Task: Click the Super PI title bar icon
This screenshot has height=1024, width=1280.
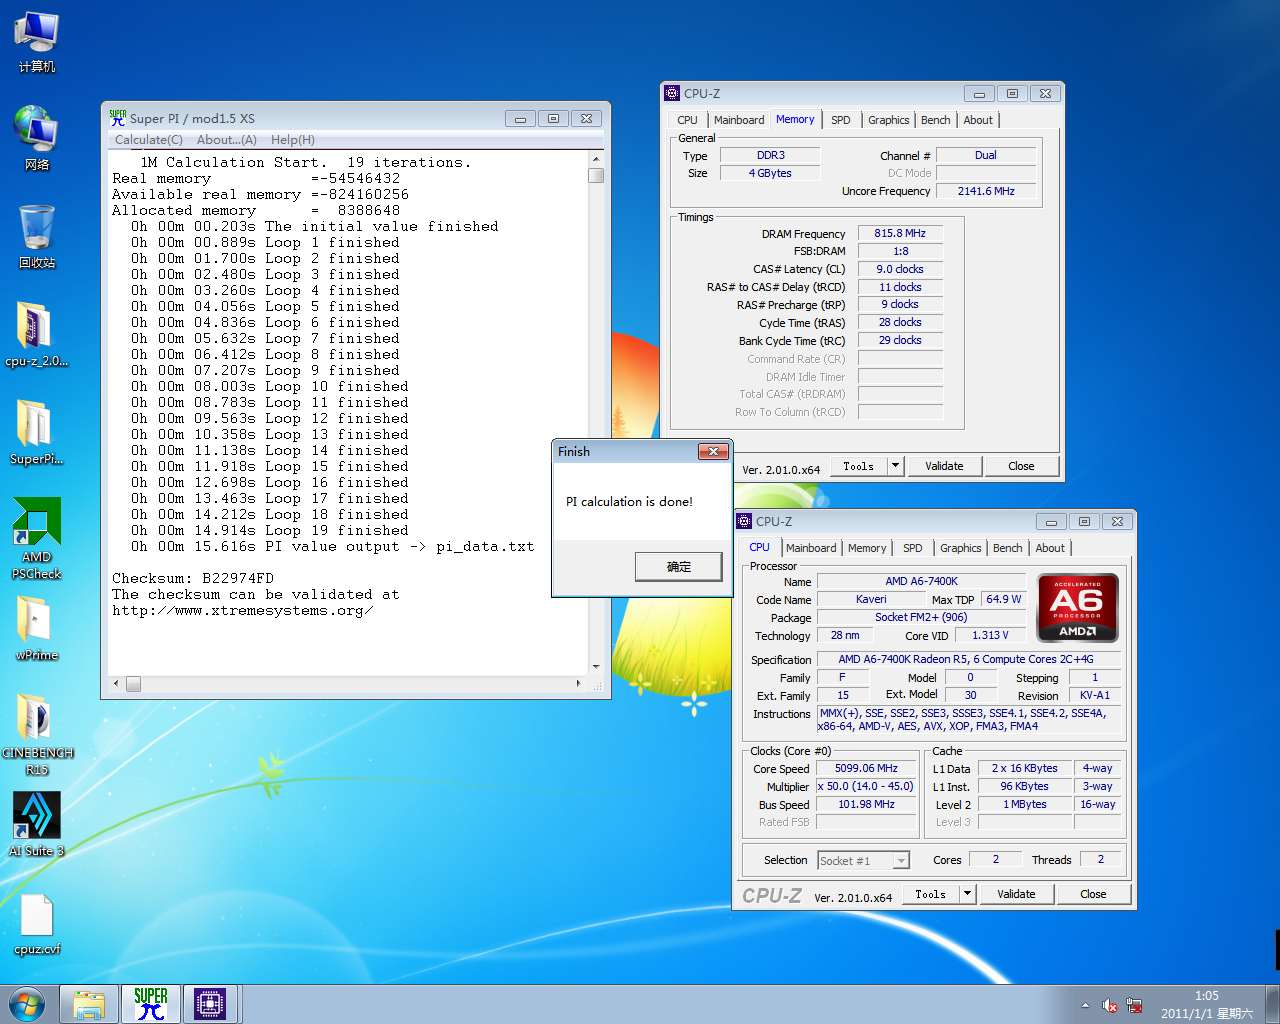Action: tap(118, 118)
